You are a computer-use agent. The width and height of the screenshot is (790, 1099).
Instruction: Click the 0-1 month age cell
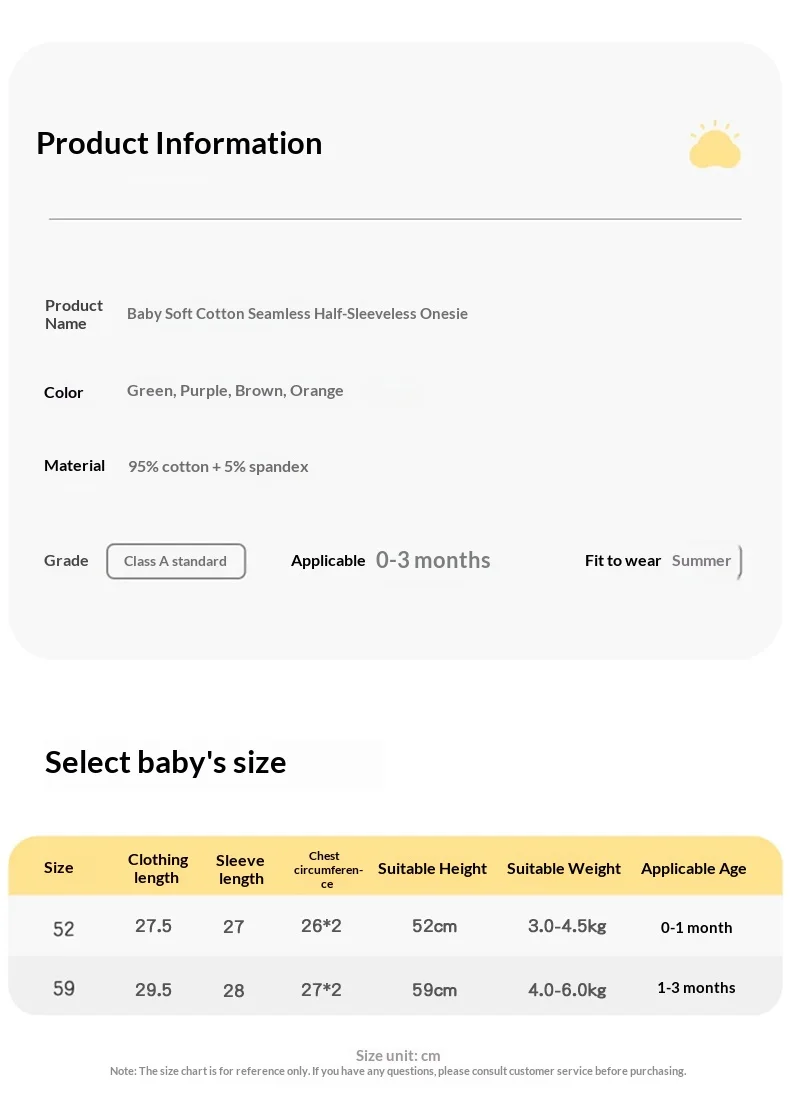[696, 927]
